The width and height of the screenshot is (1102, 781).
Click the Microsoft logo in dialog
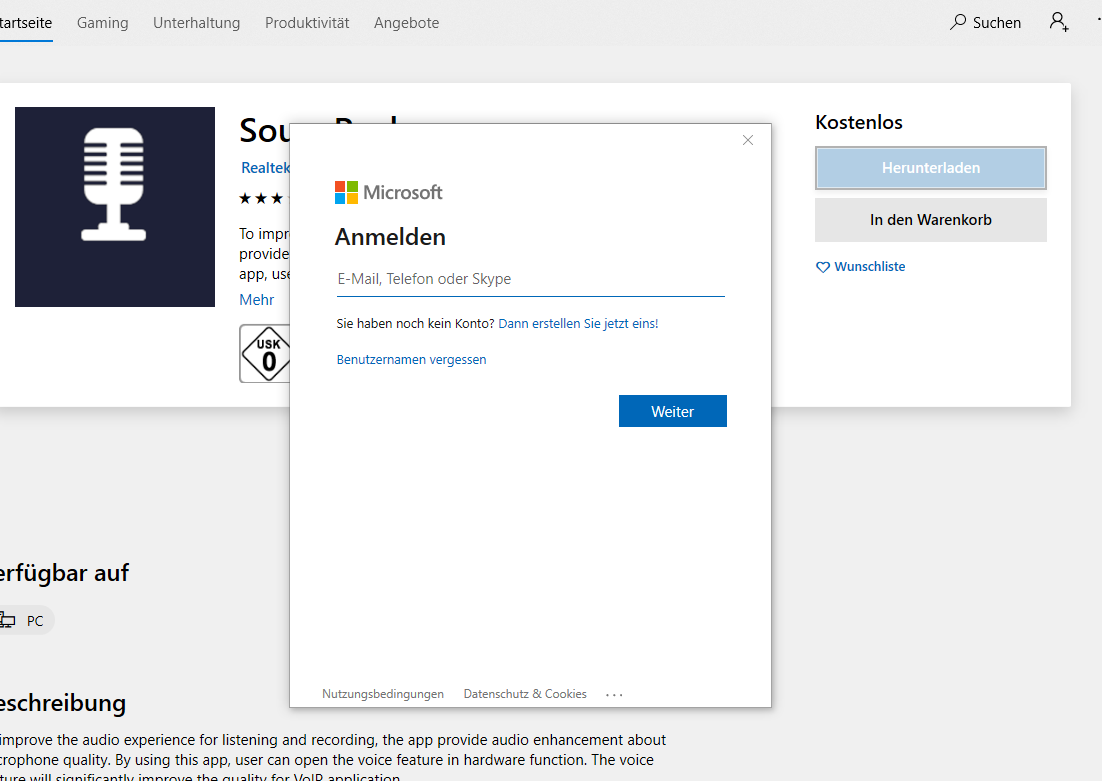[x=389, y=192]
